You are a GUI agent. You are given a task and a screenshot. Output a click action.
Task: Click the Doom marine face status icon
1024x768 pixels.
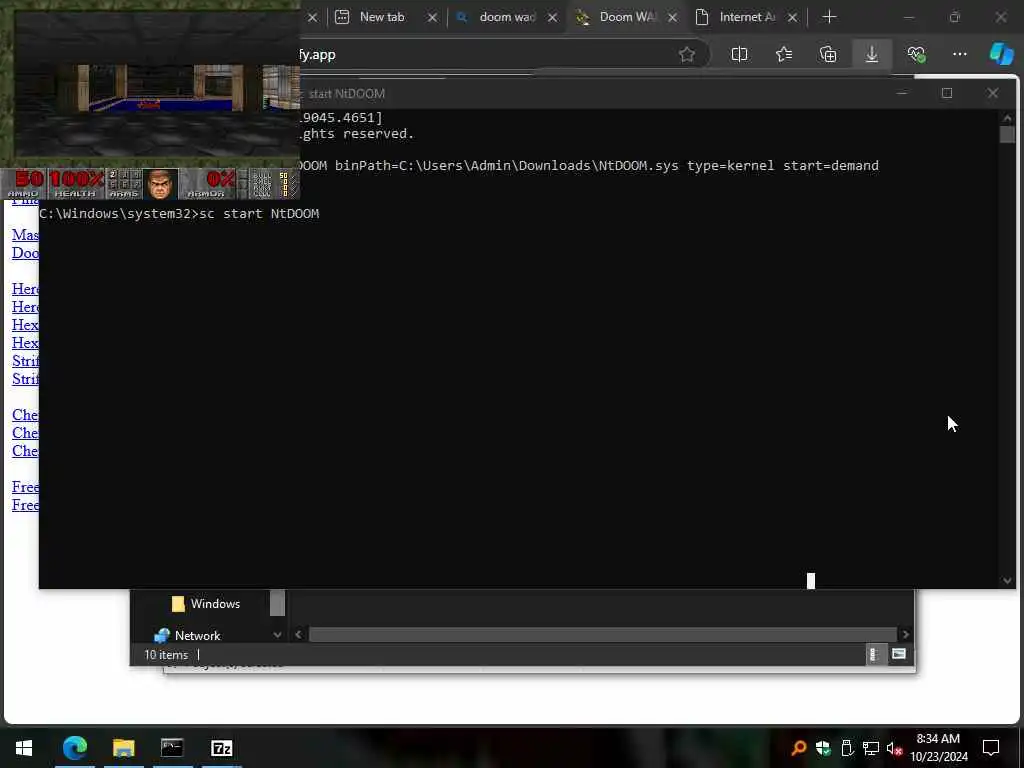pos(161,183)
